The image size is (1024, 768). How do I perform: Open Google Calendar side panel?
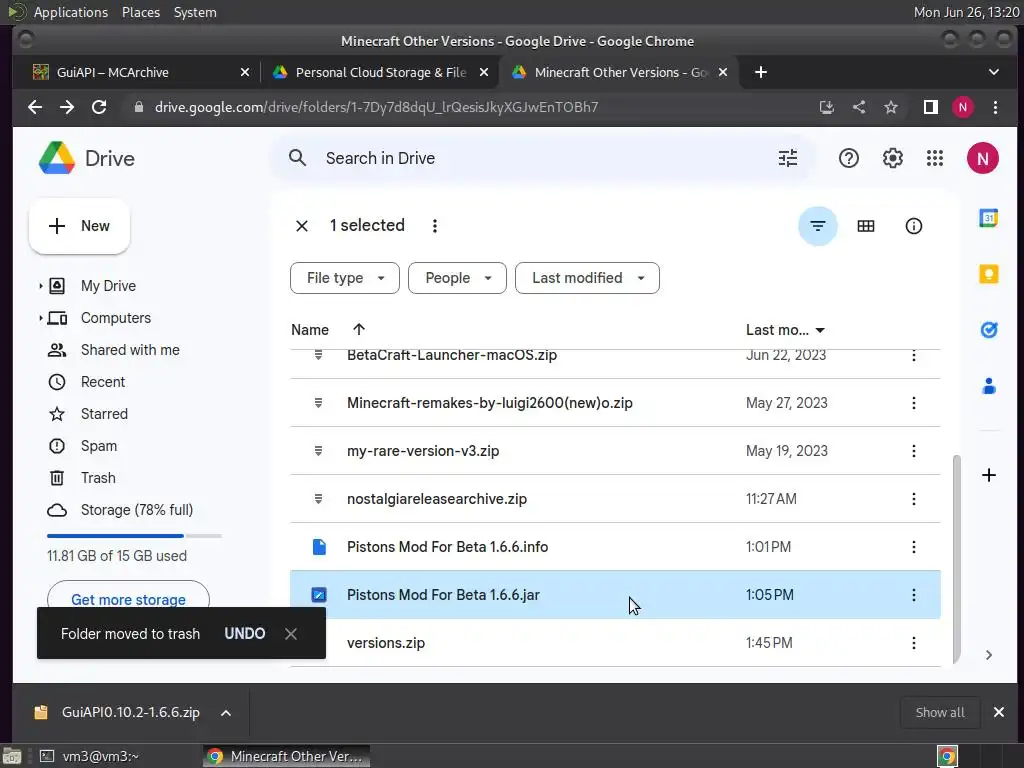click(988, 217)
